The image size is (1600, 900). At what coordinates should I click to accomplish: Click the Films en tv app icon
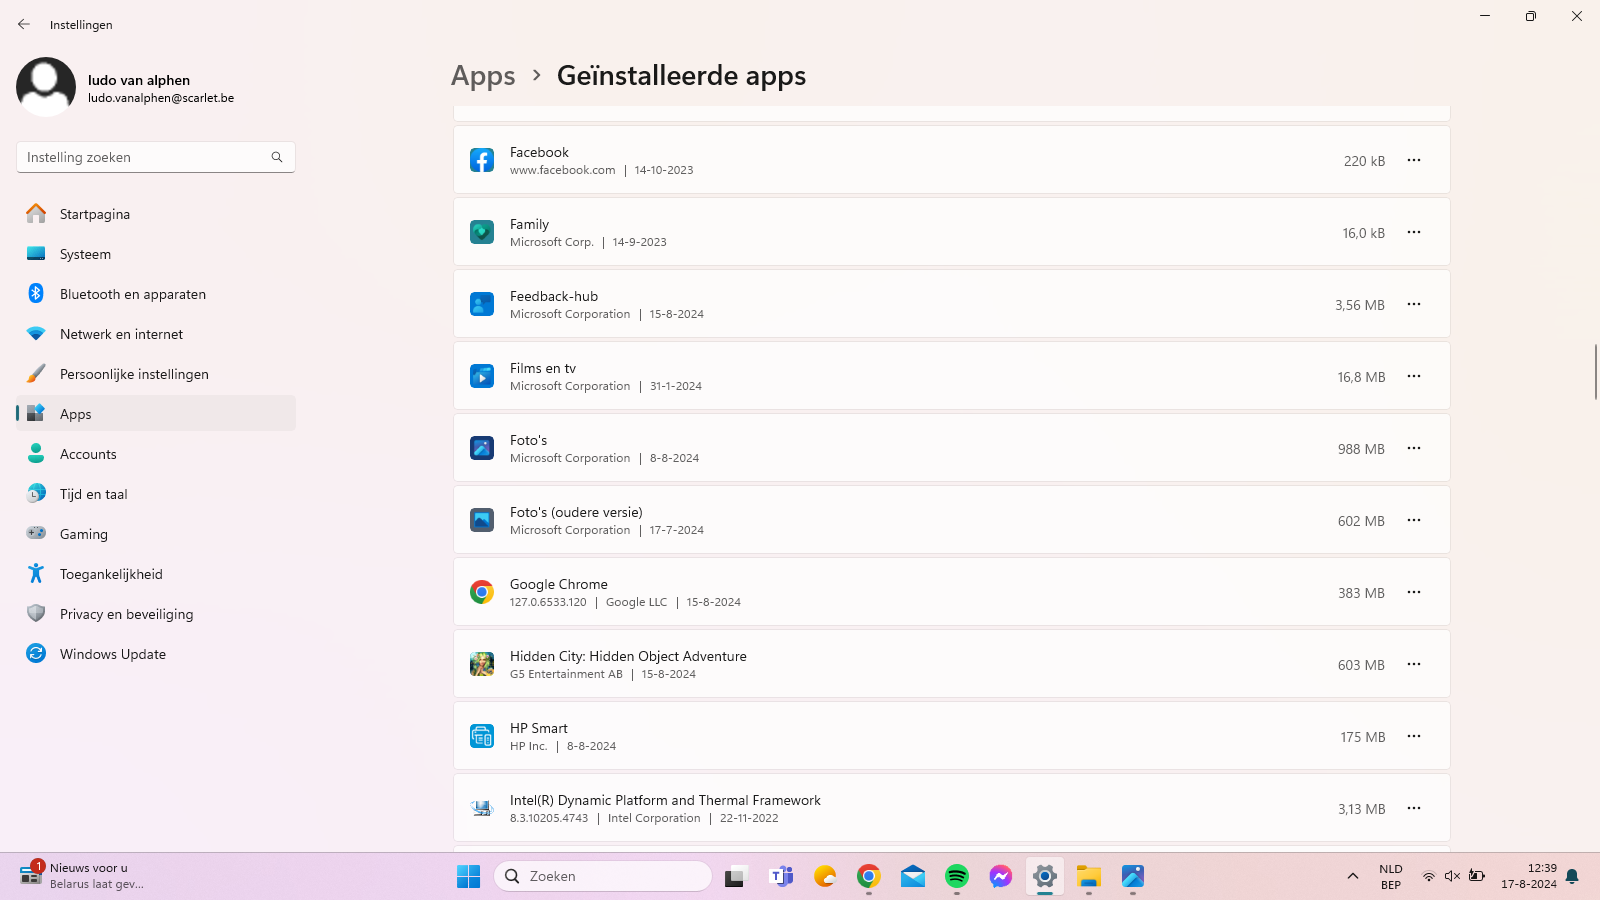click(482, 376)
